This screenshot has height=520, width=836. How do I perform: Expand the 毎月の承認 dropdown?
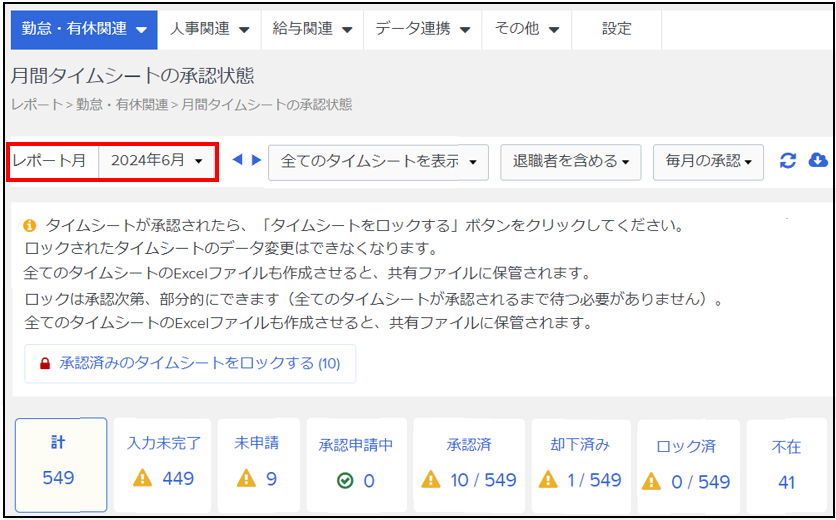click(708, 162)
